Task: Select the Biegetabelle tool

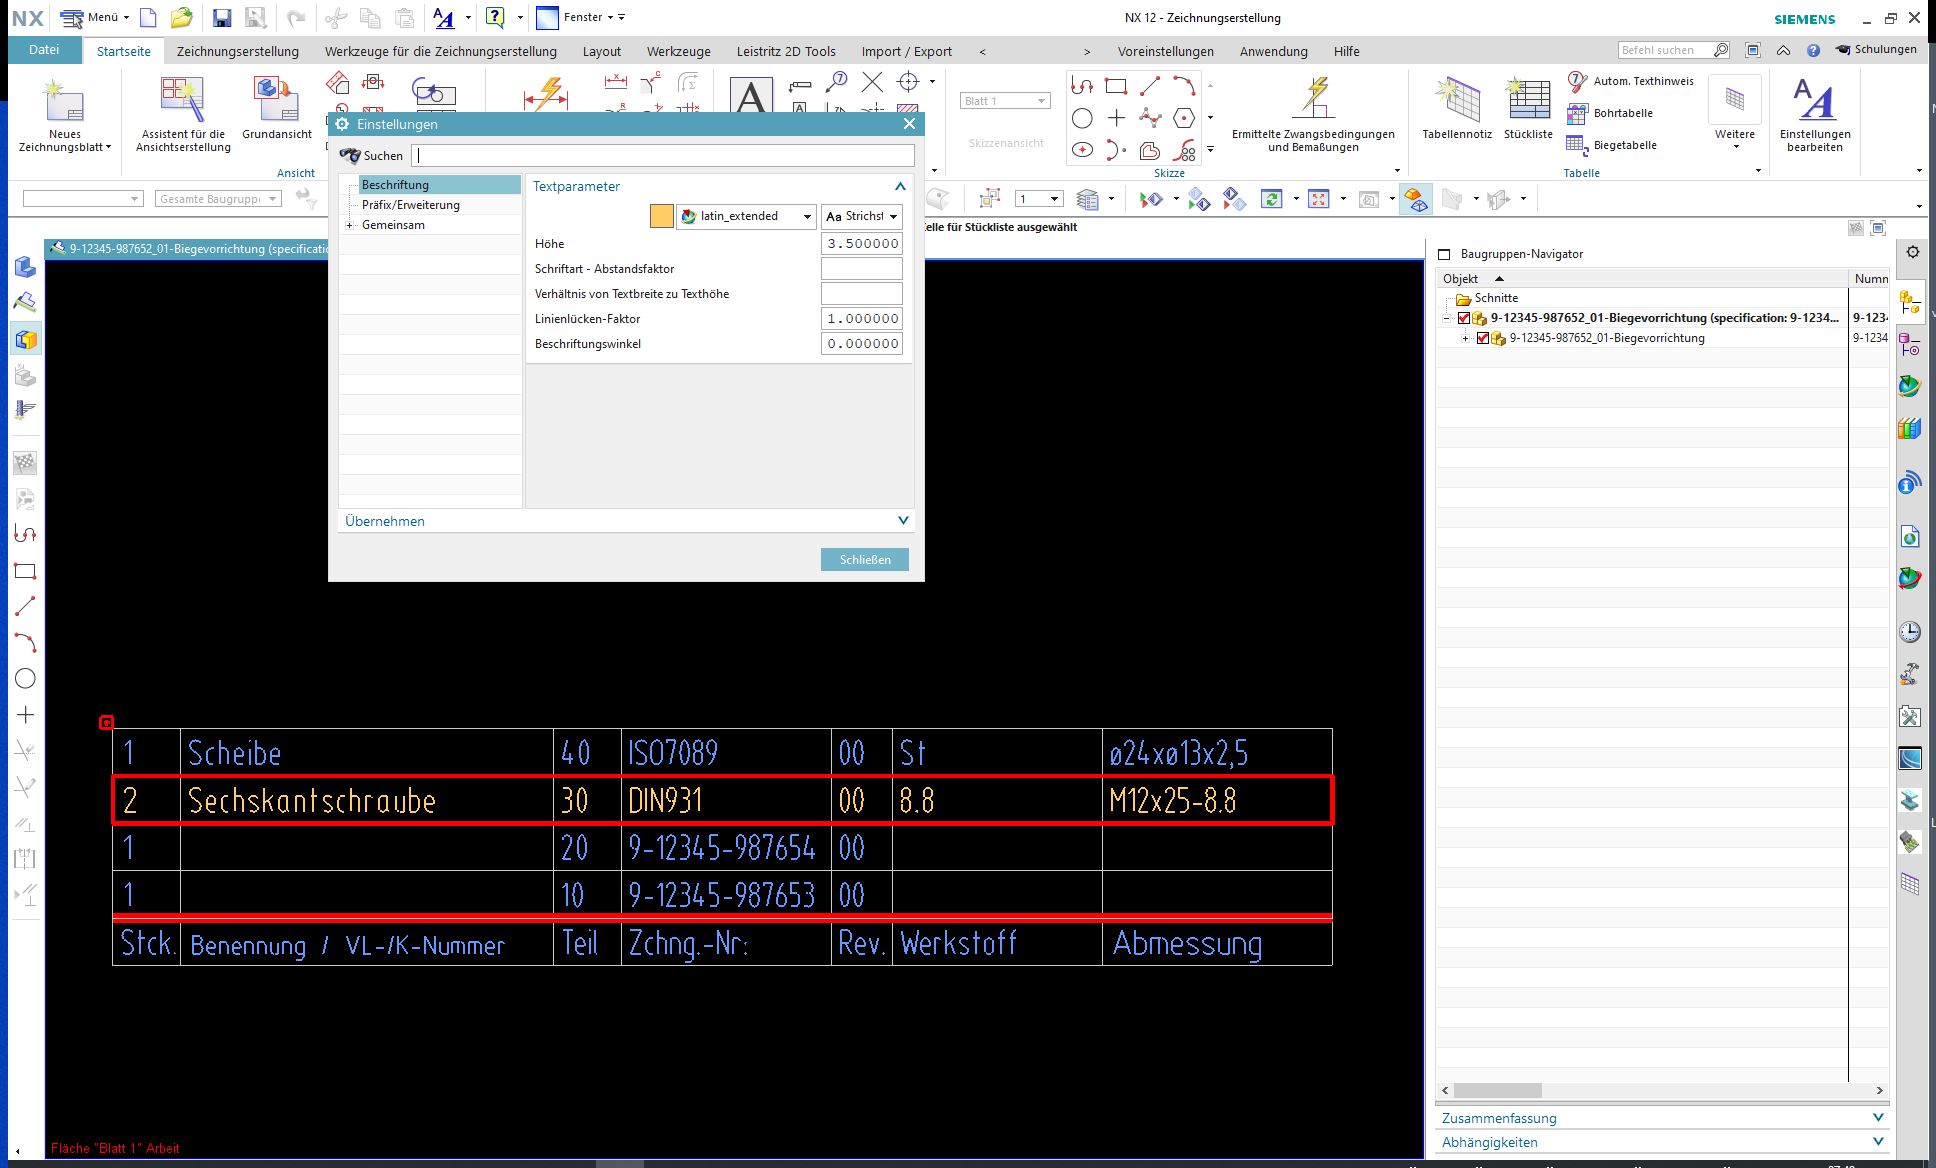Action: point(1612,145)
